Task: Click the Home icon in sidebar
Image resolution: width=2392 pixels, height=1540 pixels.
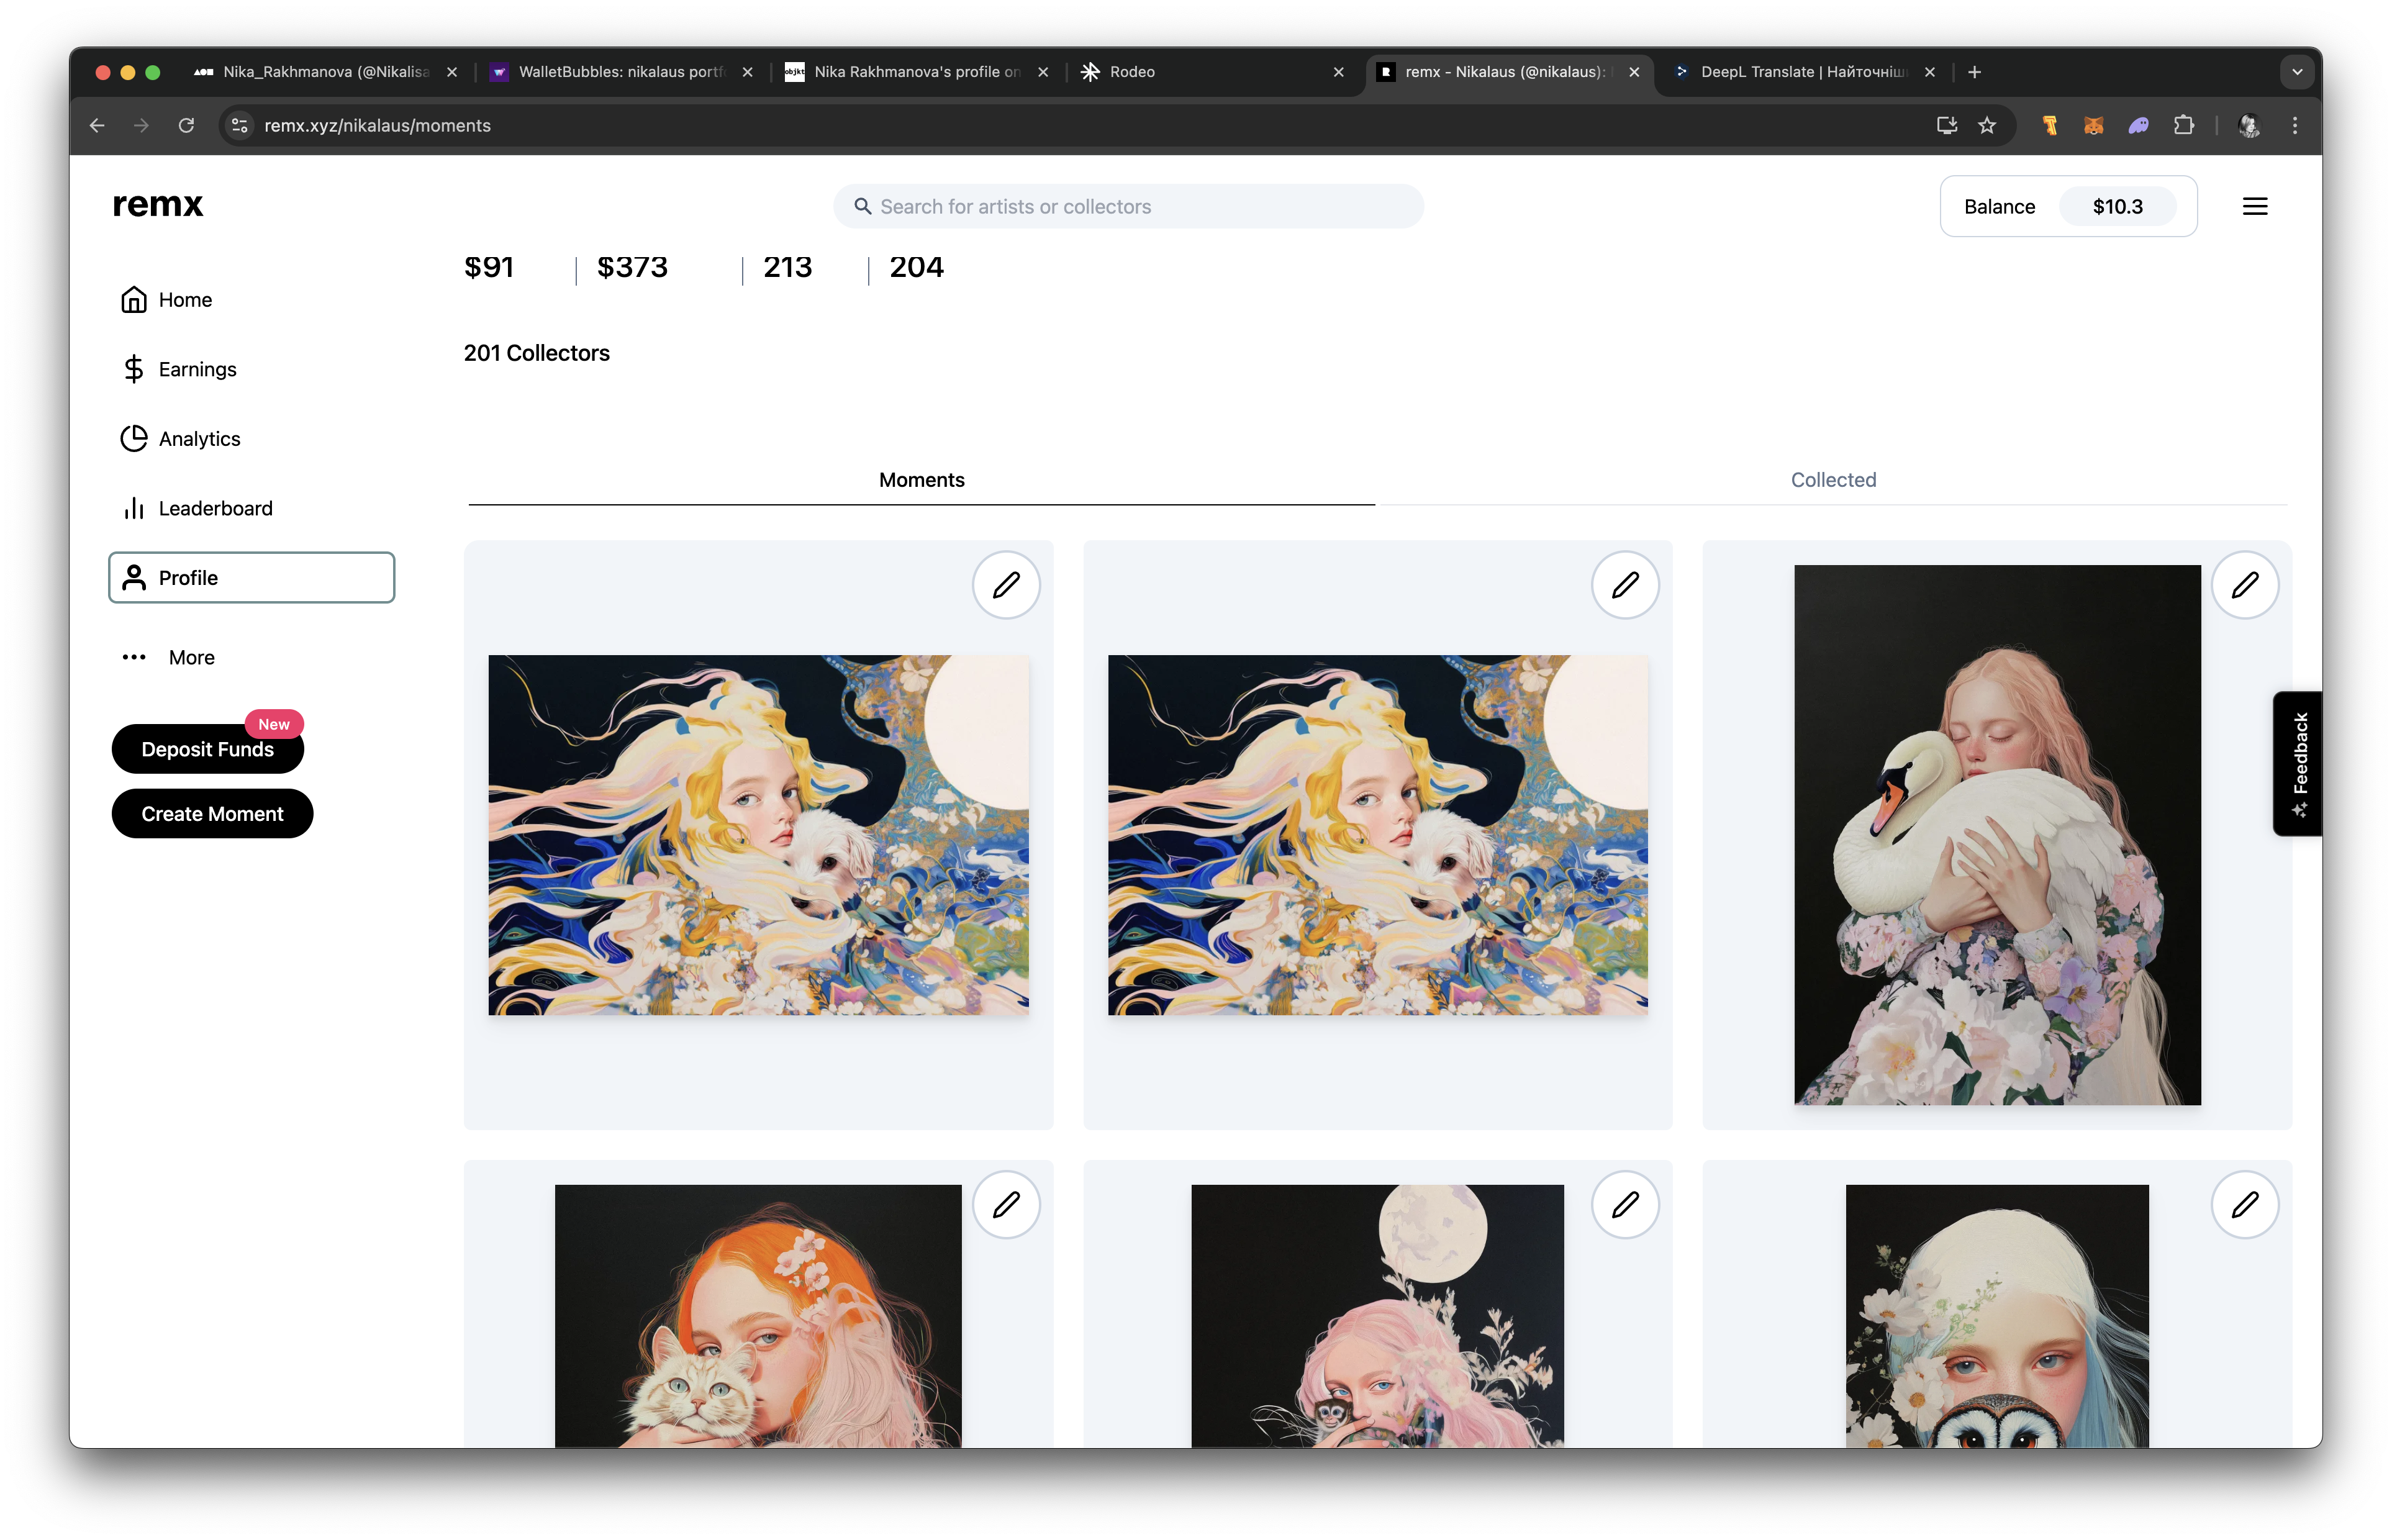Action: [x=134, y=300]
